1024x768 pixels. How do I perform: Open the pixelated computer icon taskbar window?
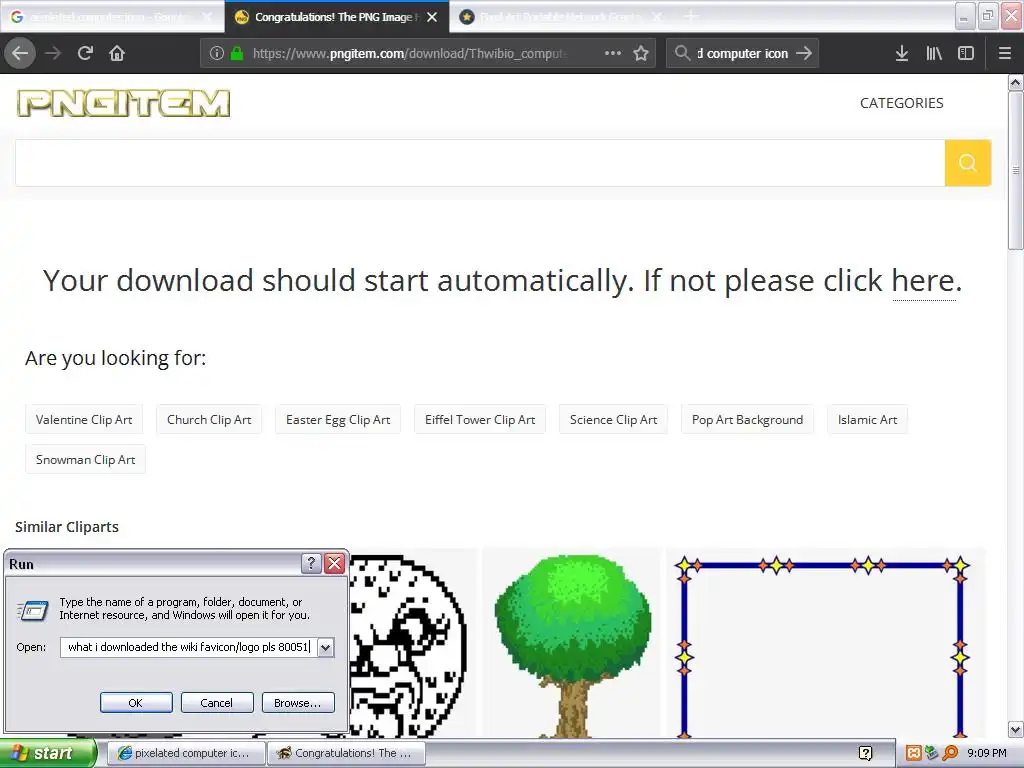[x=185, y=753]
